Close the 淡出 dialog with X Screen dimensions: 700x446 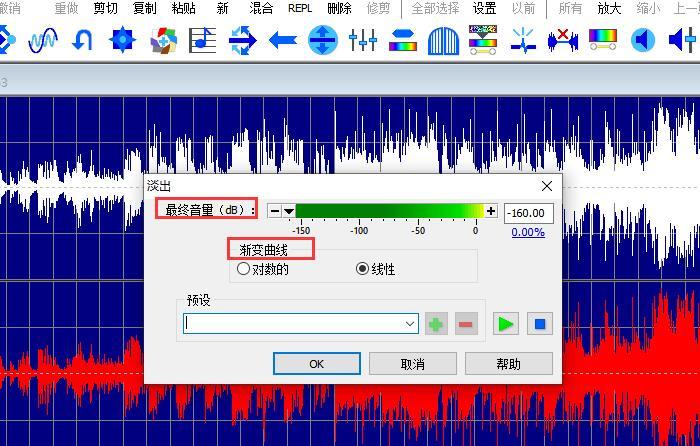coord(547,186)
